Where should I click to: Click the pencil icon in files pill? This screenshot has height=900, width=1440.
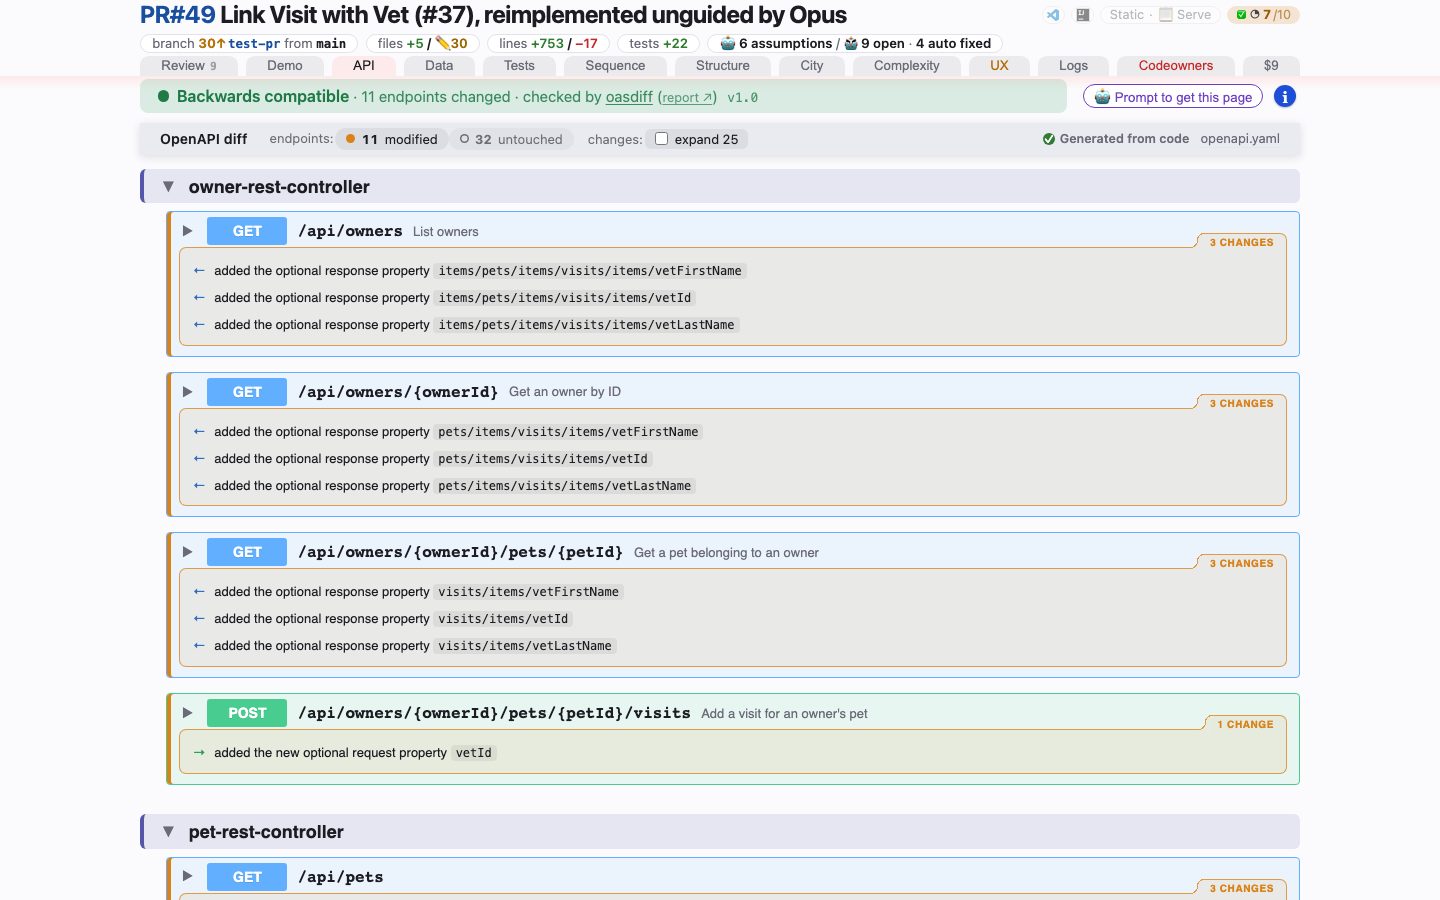443,44
